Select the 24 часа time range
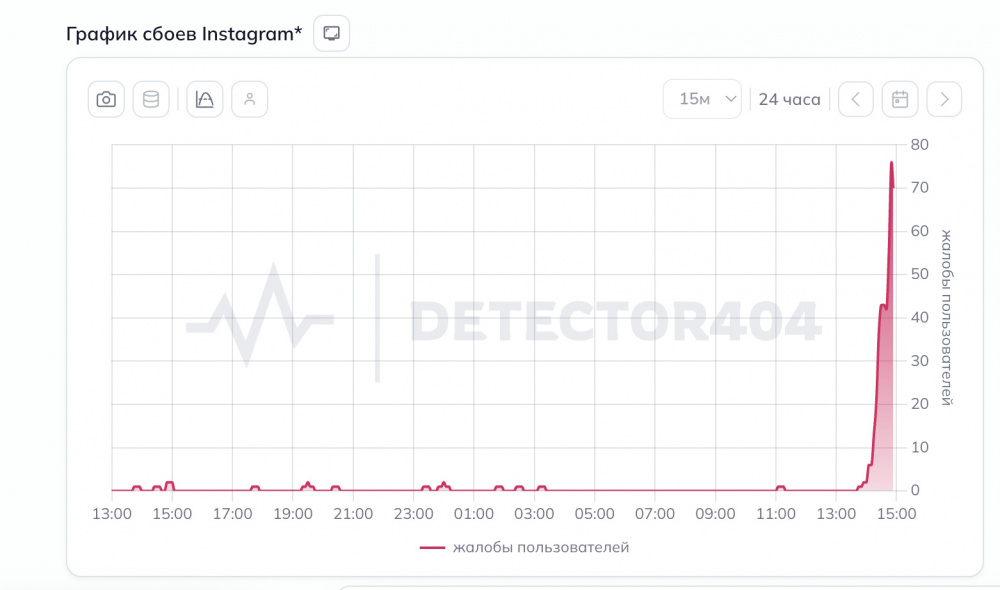Image resolution: width=1000 pixels, height=590 pixels. pos(790,100)
